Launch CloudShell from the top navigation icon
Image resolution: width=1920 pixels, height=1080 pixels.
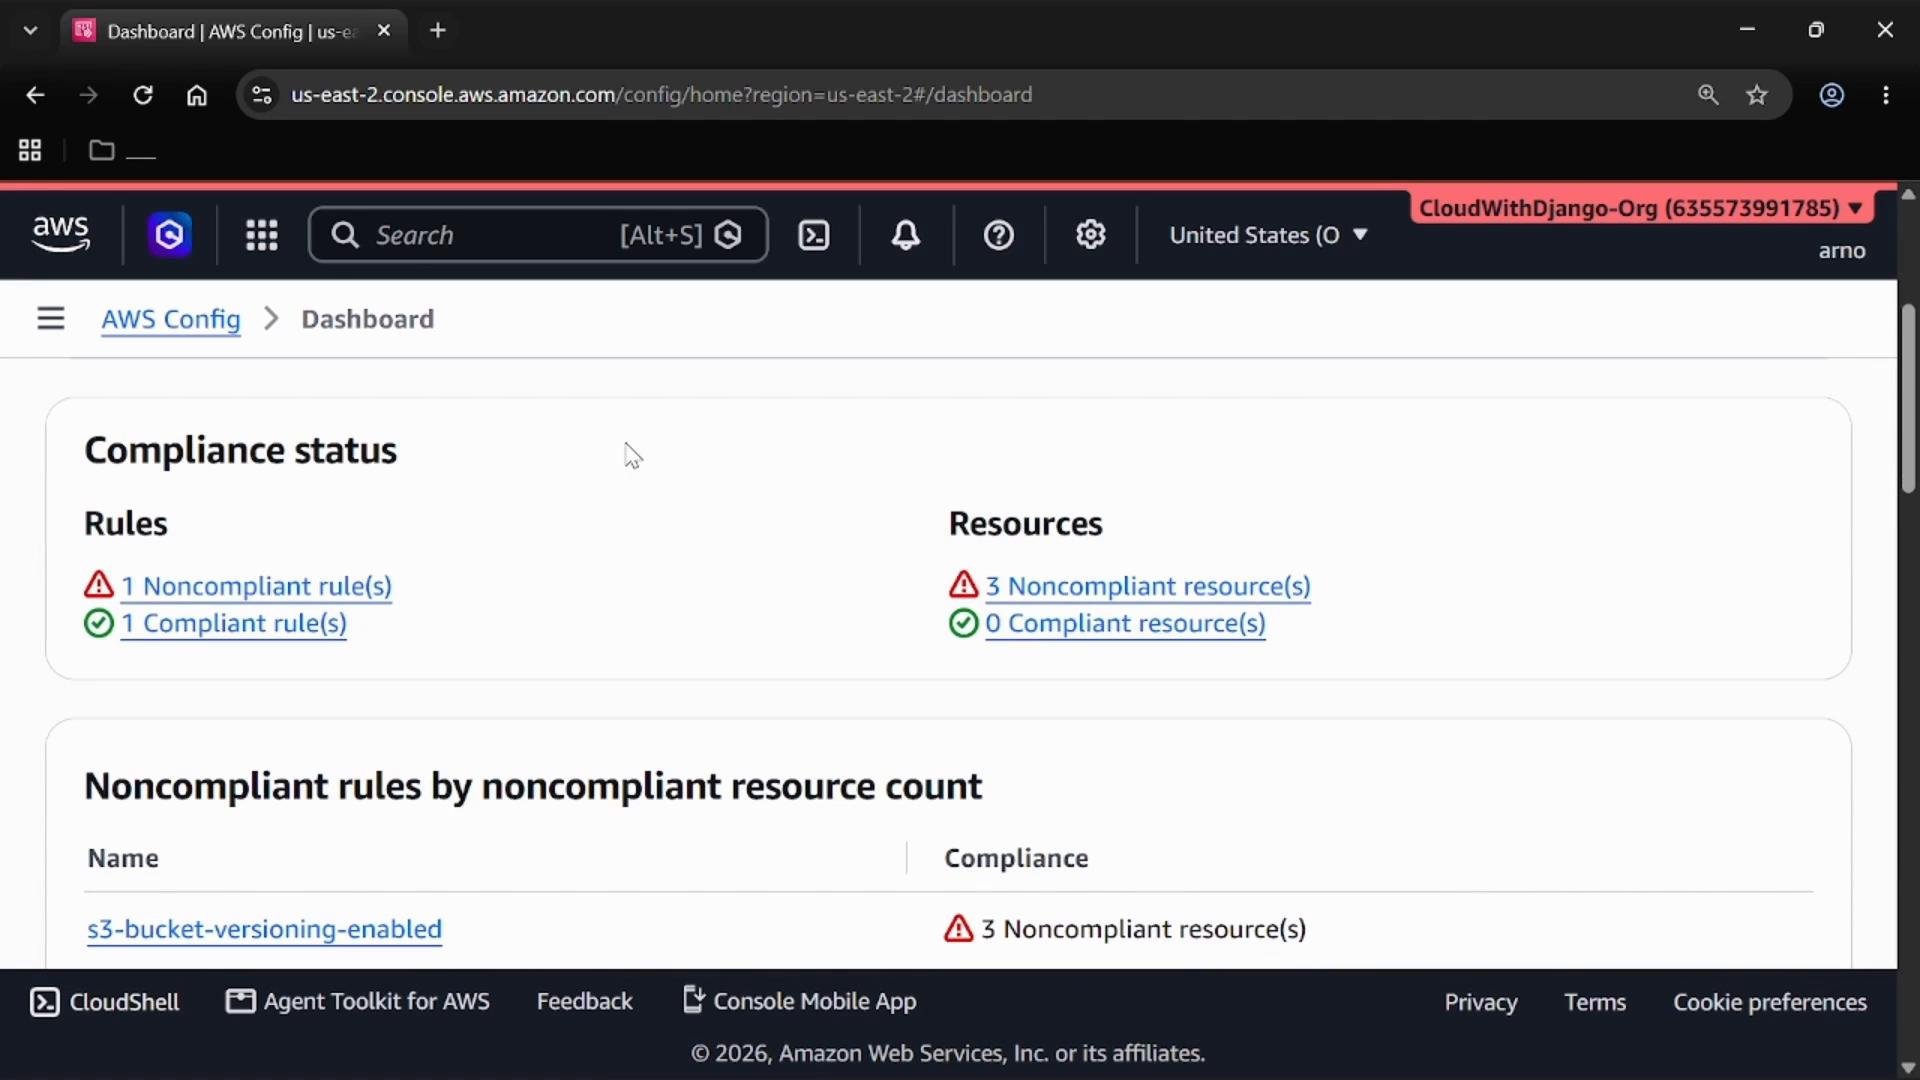(814, 235)
